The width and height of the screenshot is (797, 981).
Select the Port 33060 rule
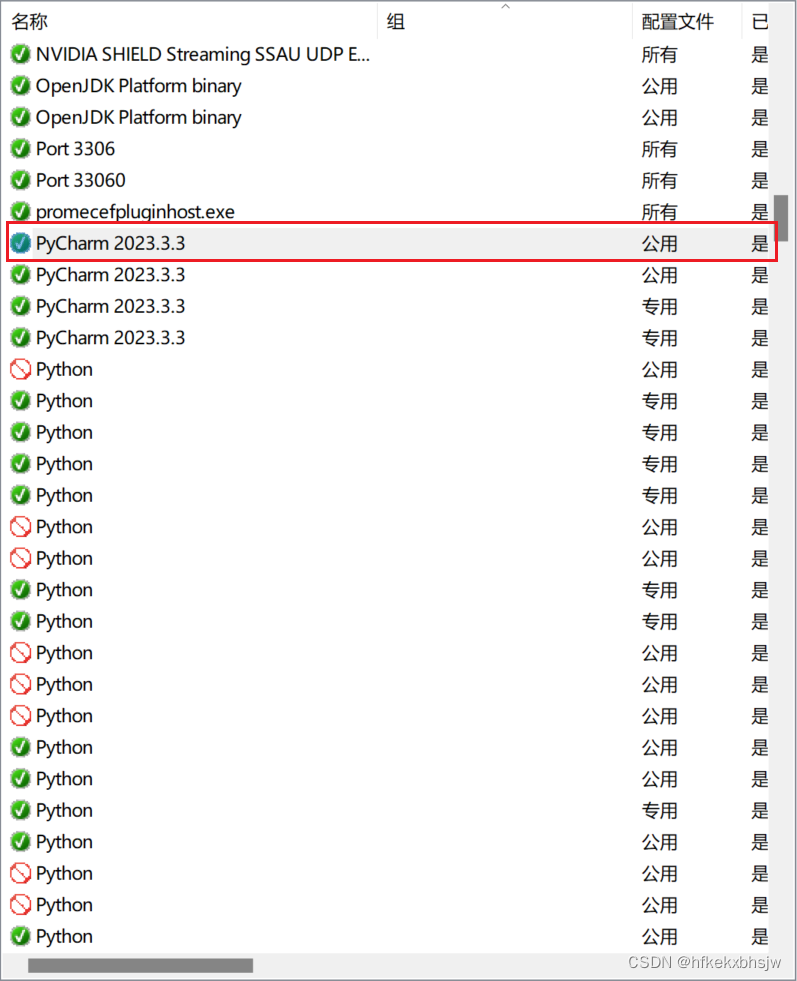(x=81, y=180)
